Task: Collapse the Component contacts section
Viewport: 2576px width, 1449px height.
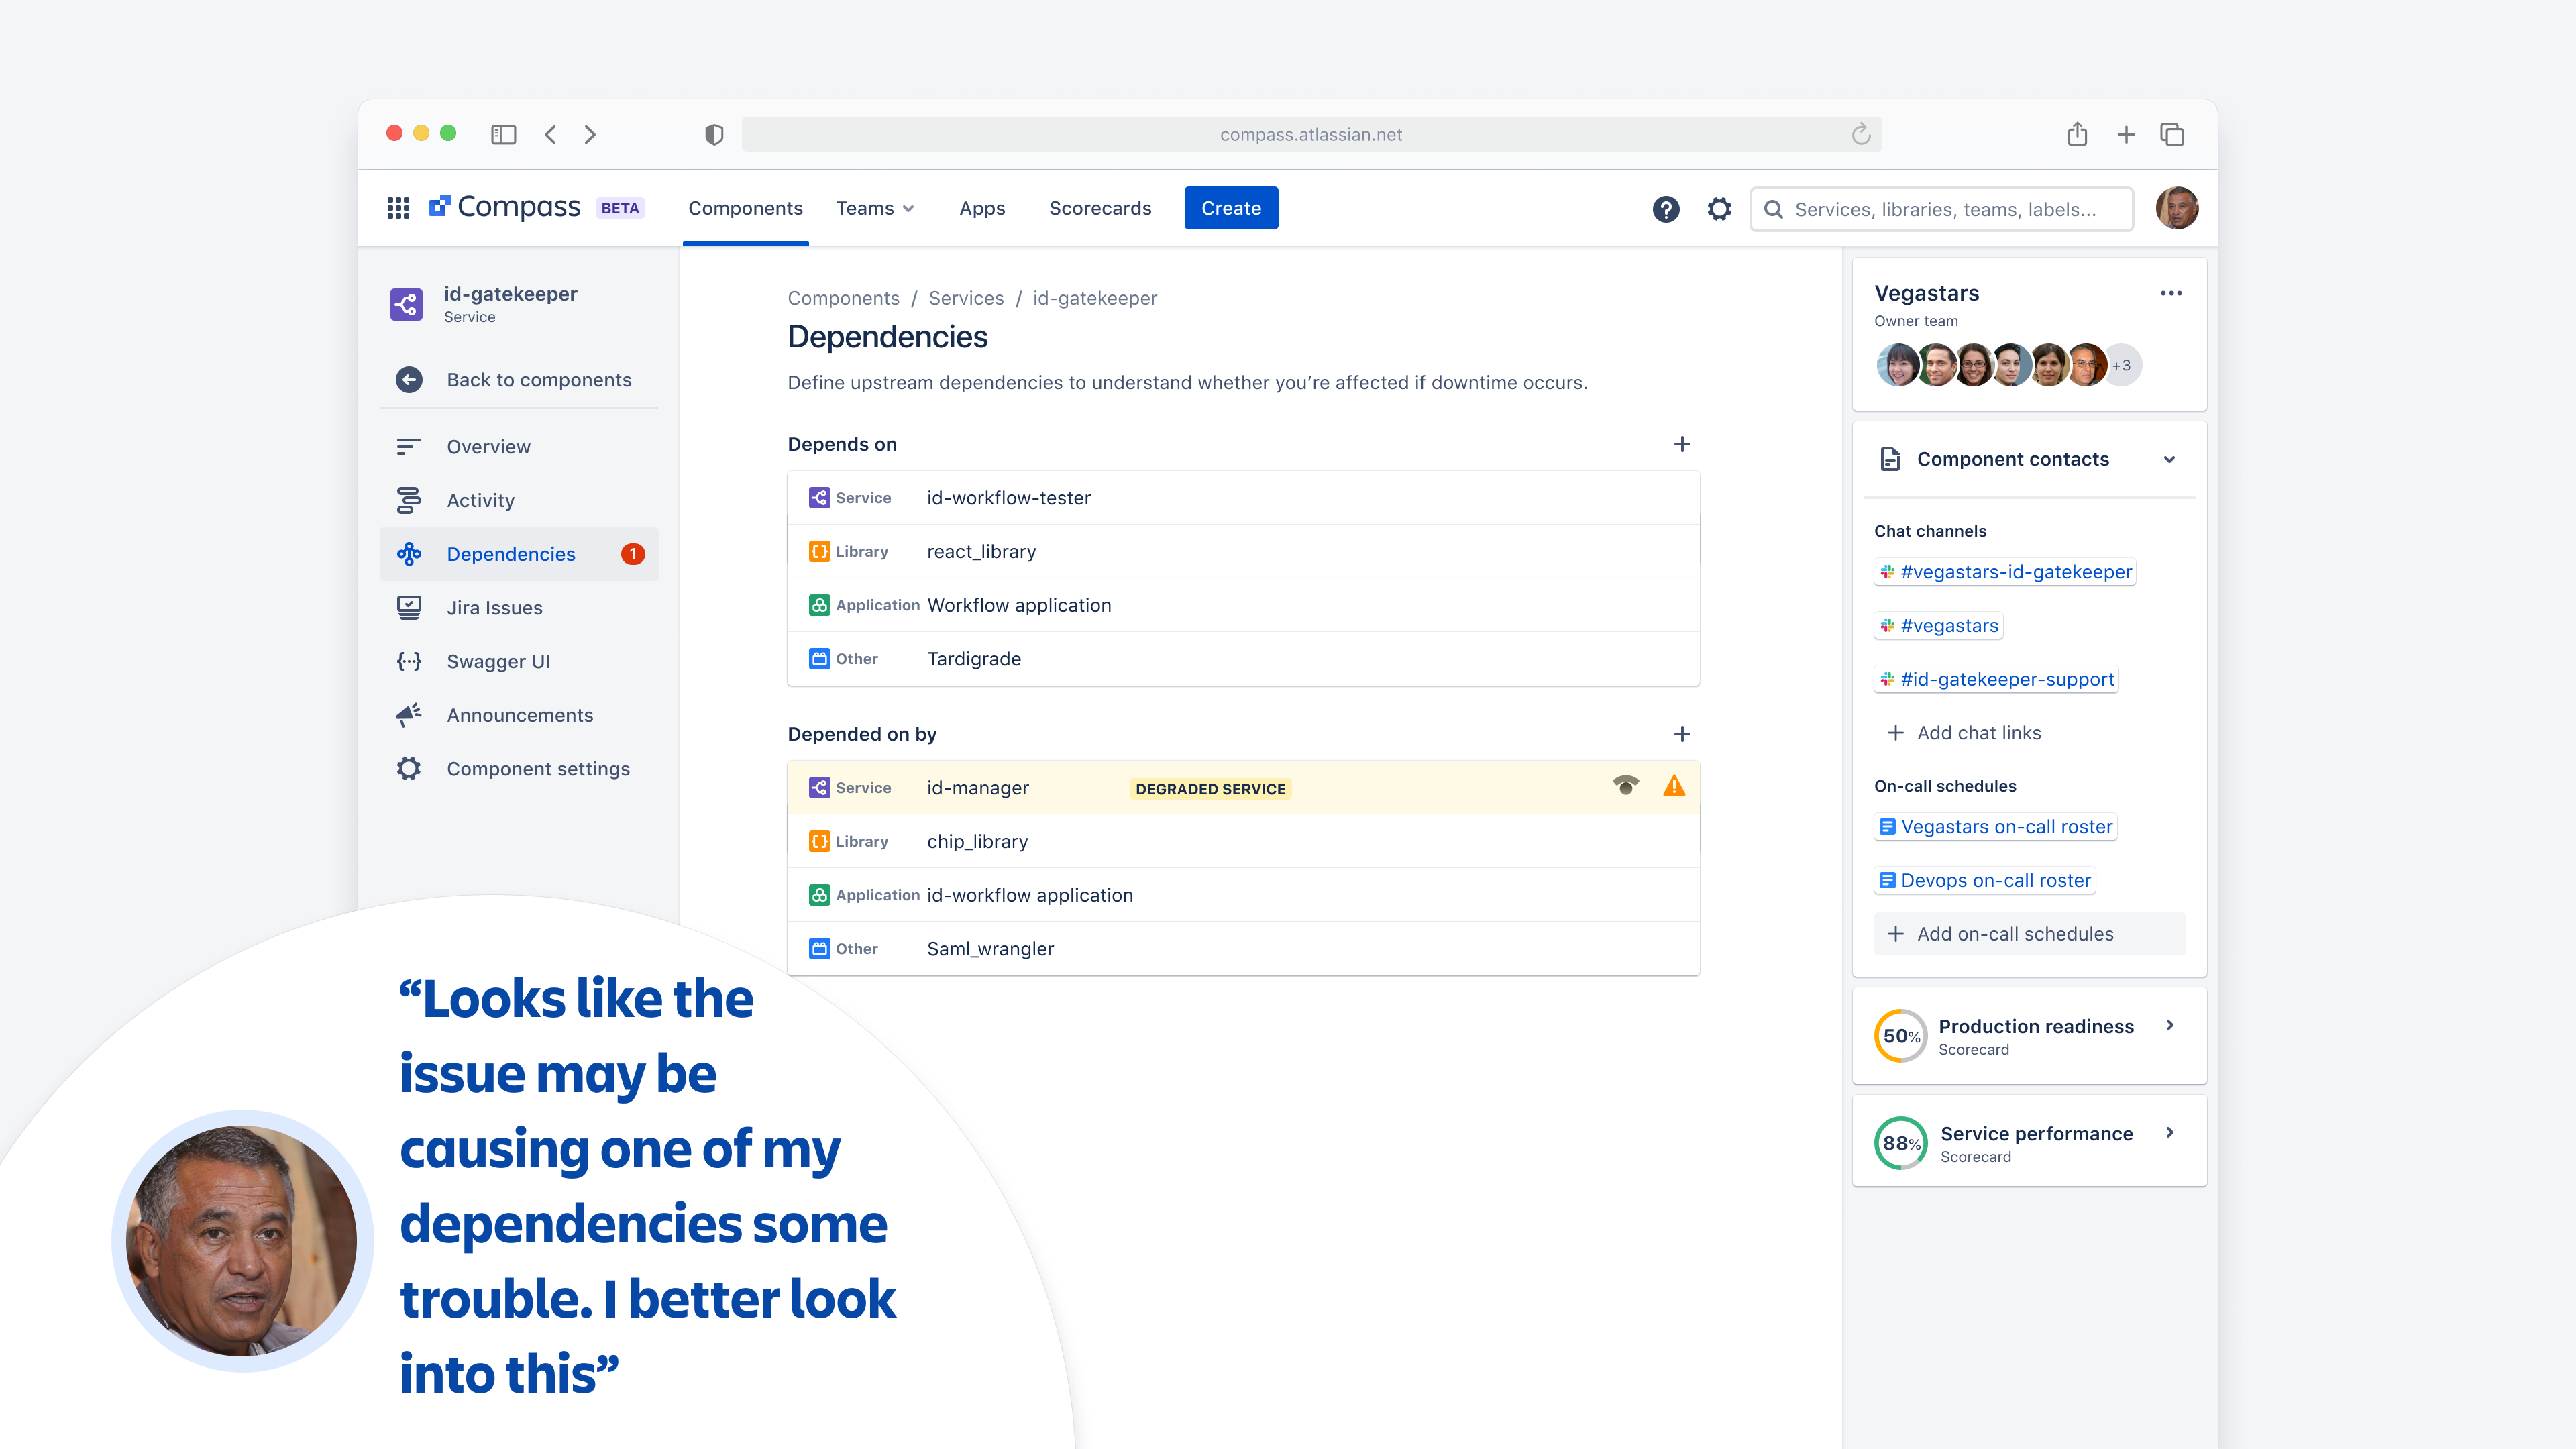Action: click(x=2169, y=459)
